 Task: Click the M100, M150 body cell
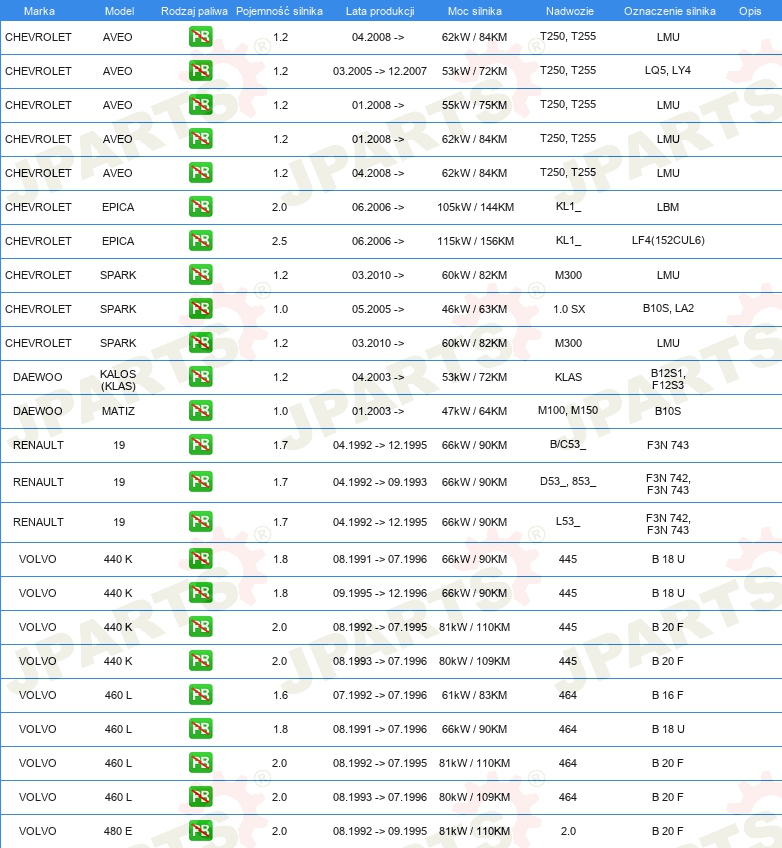(568, 410)
